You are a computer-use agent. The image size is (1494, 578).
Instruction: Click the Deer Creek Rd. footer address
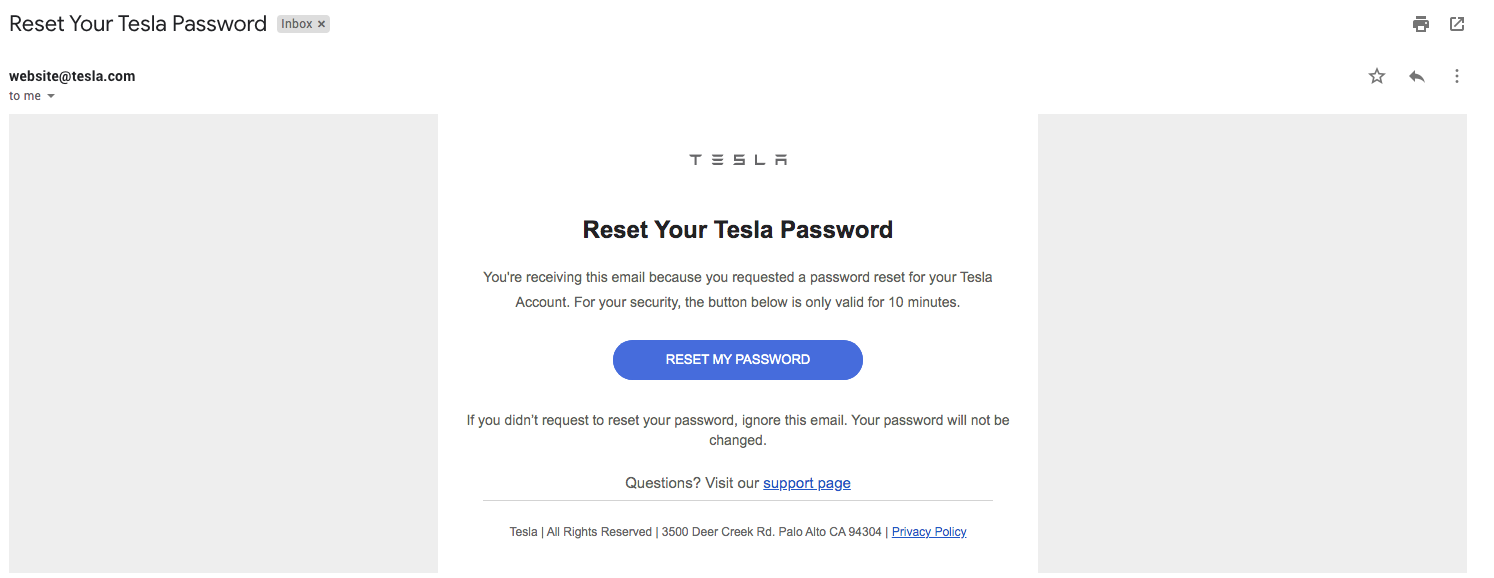(772, 532)
